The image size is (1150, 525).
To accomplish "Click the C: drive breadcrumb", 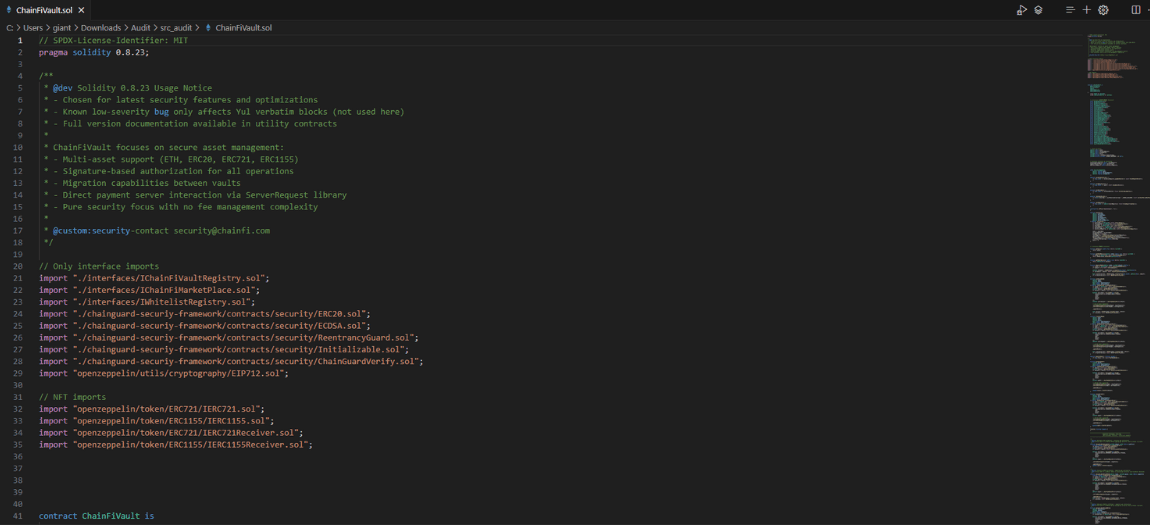I will pos(10,28).
